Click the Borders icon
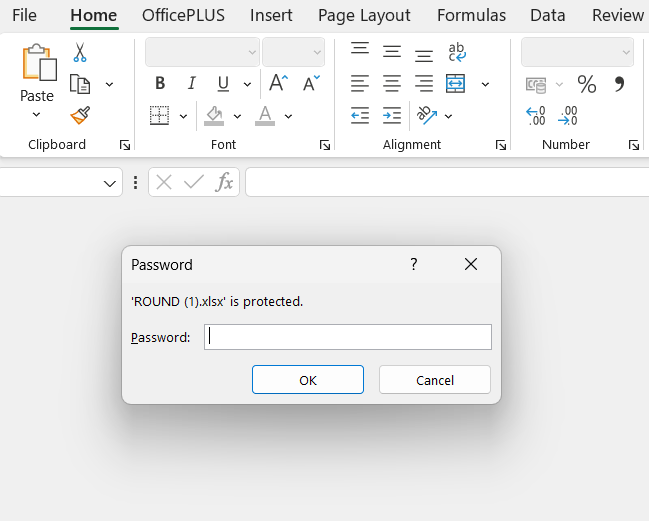The height and width of the screenshot is (521, 649). 159,115
